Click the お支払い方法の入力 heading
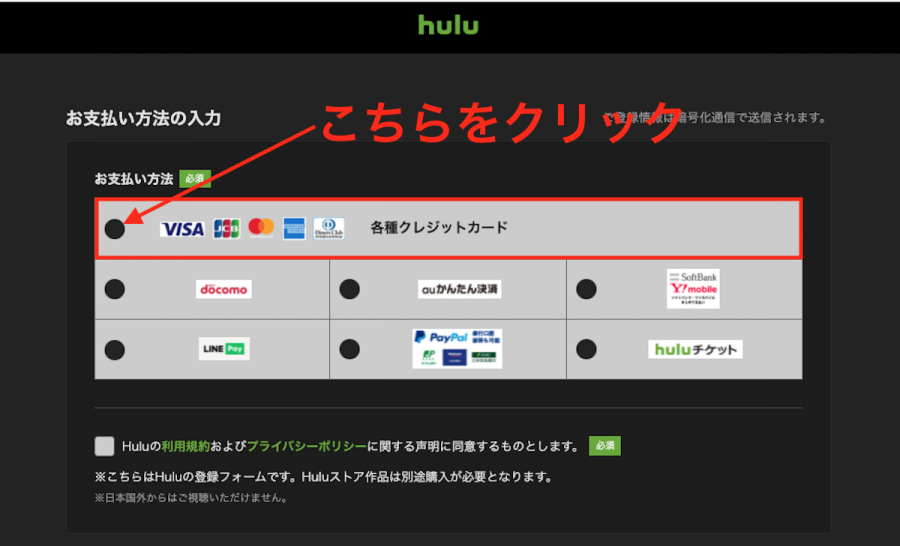The width and height of the screenshot is (900, 546). click(x=143, y=118)
